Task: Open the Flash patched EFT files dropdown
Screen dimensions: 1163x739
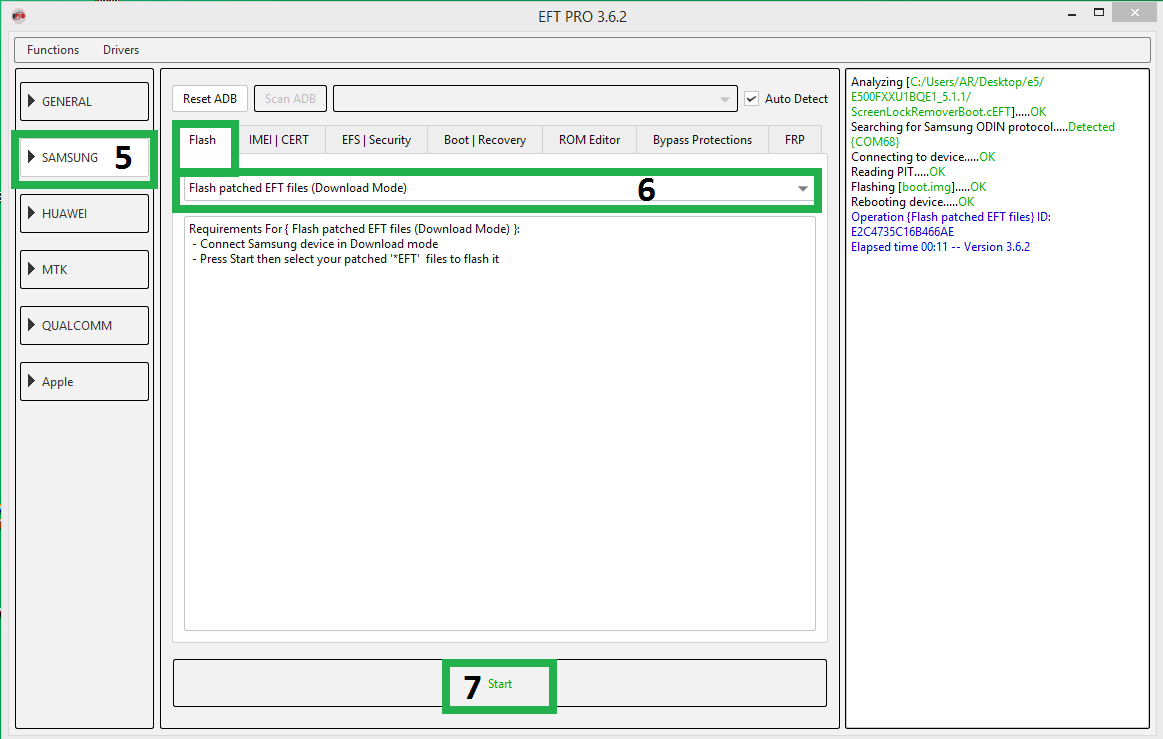Action: (498, 188)
